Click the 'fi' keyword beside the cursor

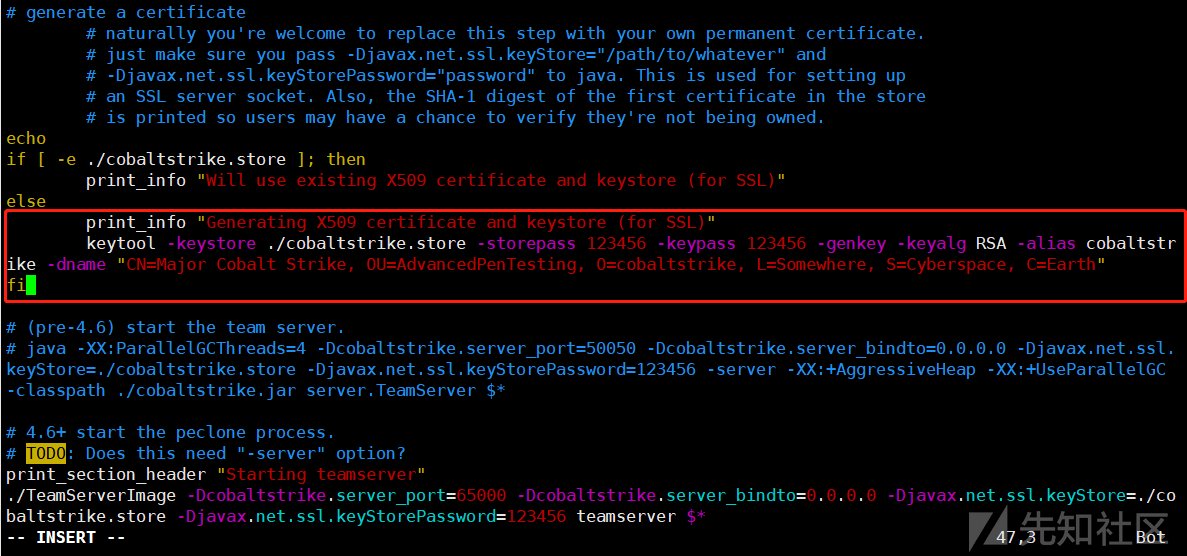(x=16, y=286)
